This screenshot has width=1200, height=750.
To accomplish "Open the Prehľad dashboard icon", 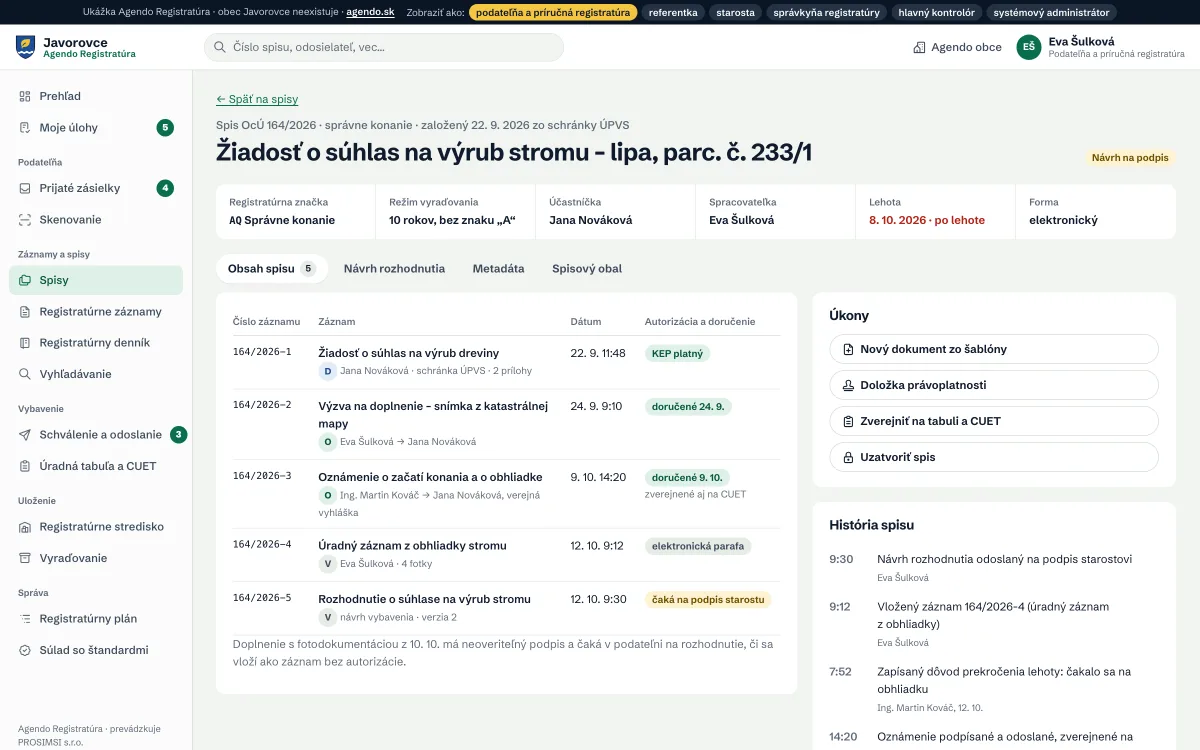I will (x=25, y=96).
